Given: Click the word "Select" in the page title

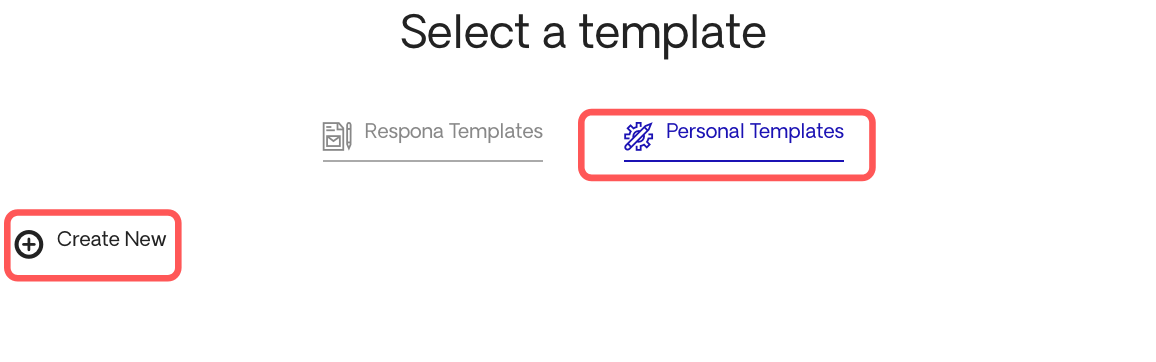Looking at the screenshot, I should tap(465, 32).
